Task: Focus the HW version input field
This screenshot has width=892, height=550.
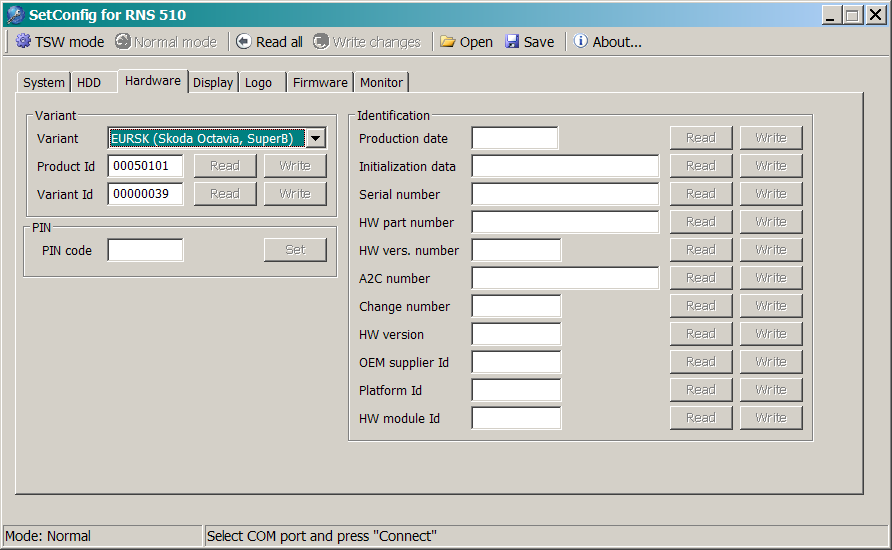Action: coord(517,334)
